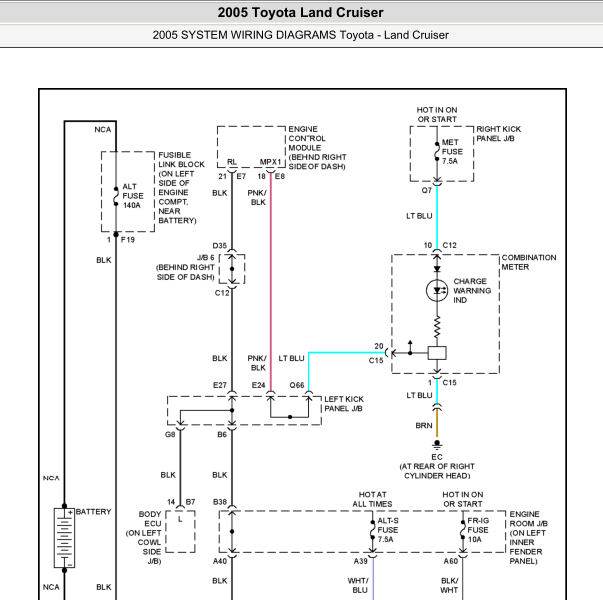603x600 pixels.
Task: Click the 'Q7' connector label
Action: coord(426,190)
